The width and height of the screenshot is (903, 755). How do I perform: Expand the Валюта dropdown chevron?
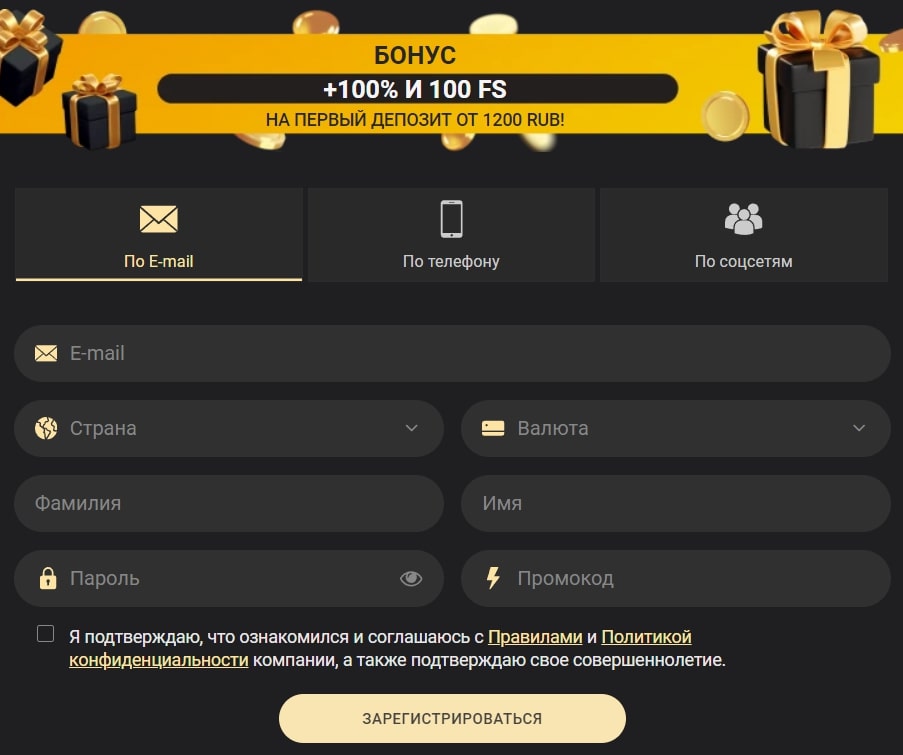click(x=859, y=428)
